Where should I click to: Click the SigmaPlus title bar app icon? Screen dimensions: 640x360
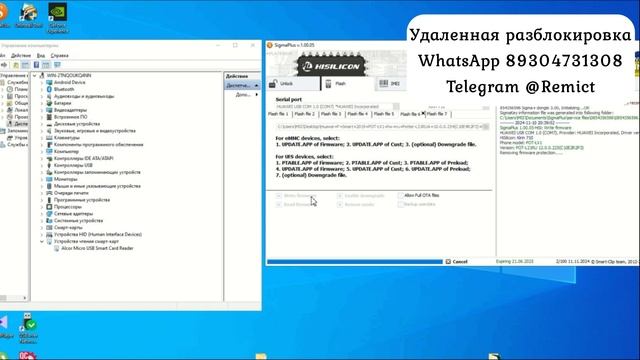pyautogui.click(x=270, y=45)
